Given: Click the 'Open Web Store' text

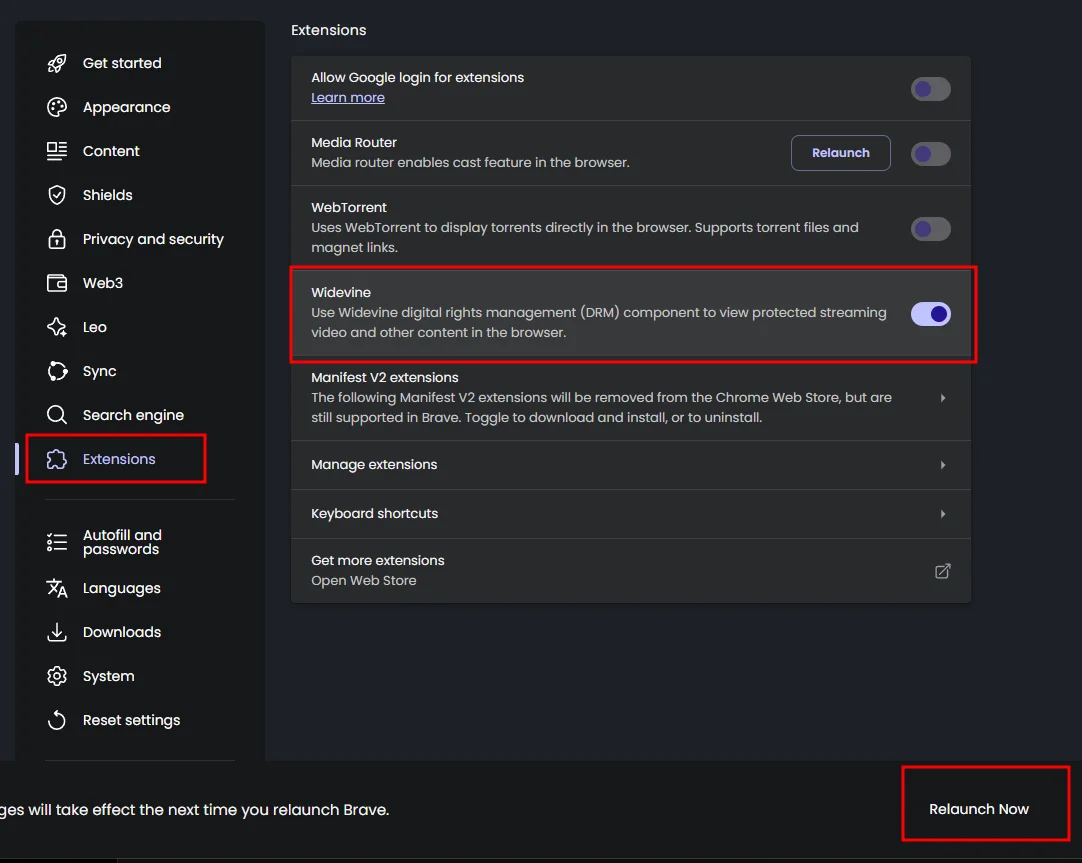Looking at the screenshot, I should click(x=364, y=581).
